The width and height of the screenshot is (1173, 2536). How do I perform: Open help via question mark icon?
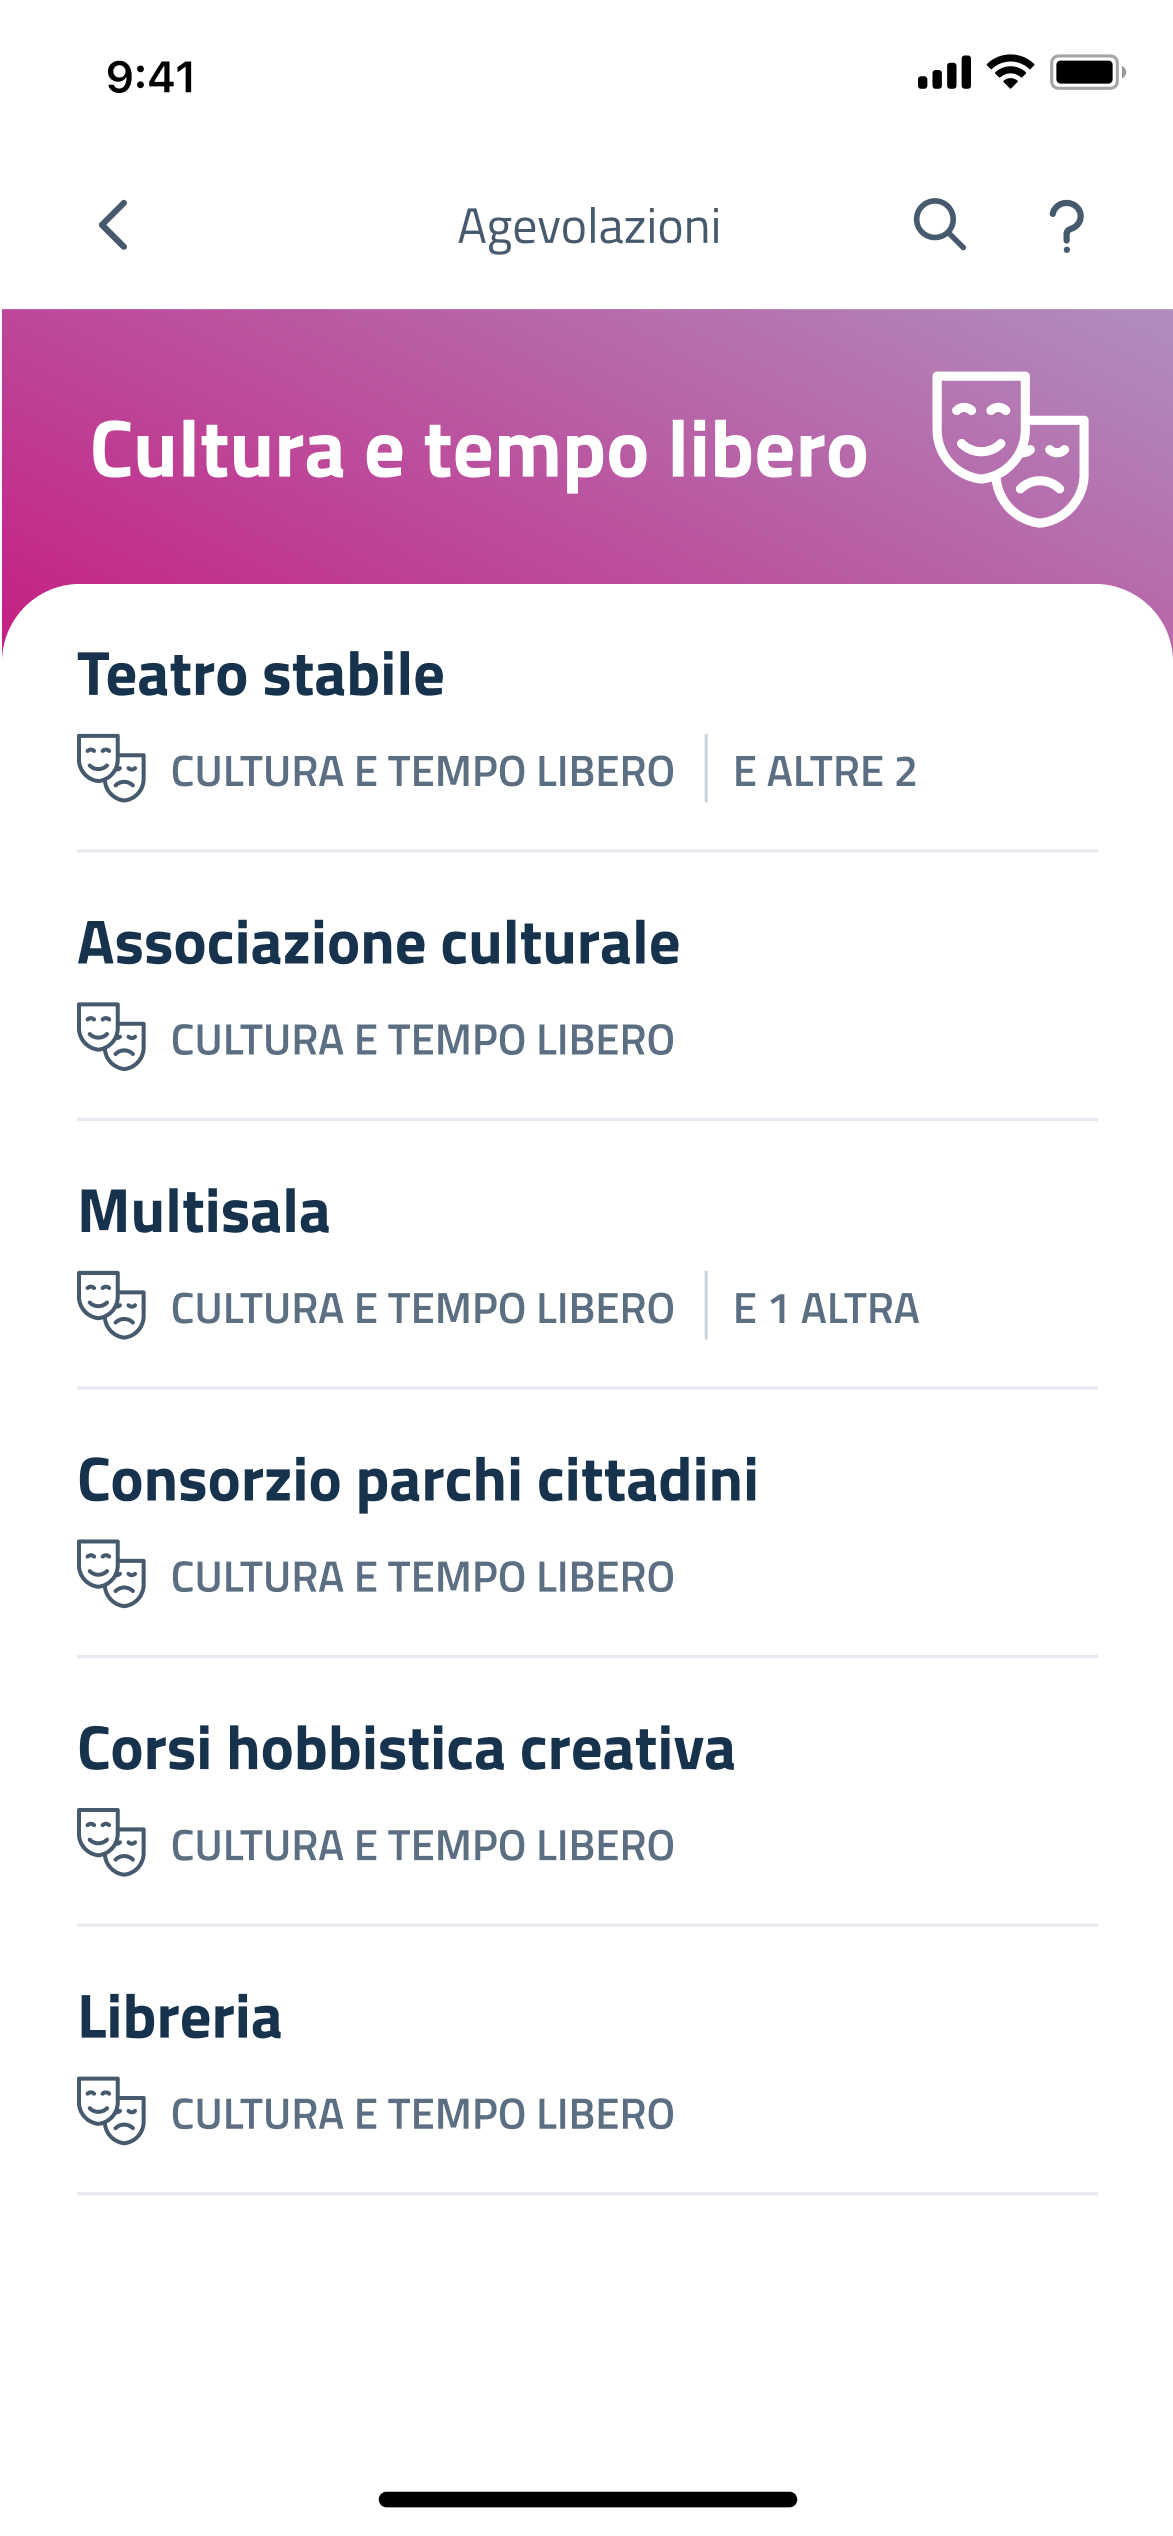pyautogui.click(x=1066, y=226)
